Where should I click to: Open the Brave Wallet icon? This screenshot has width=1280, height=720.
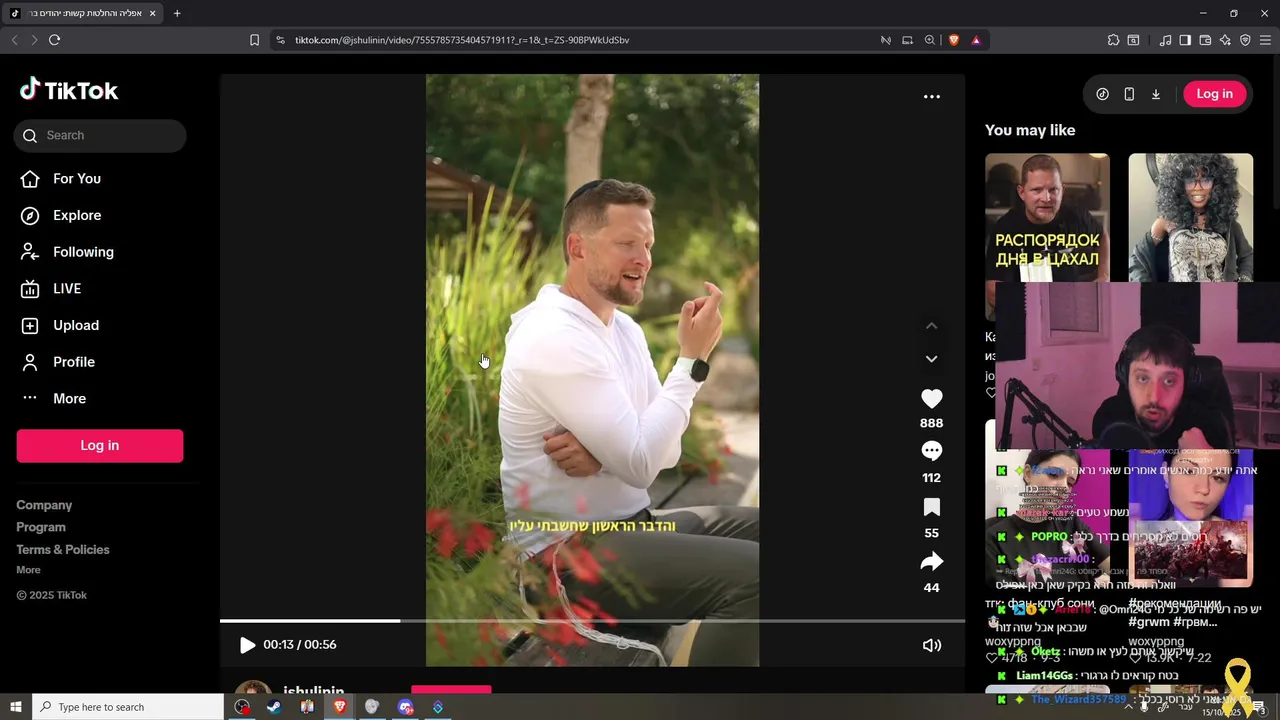[x=1205, y=40]
